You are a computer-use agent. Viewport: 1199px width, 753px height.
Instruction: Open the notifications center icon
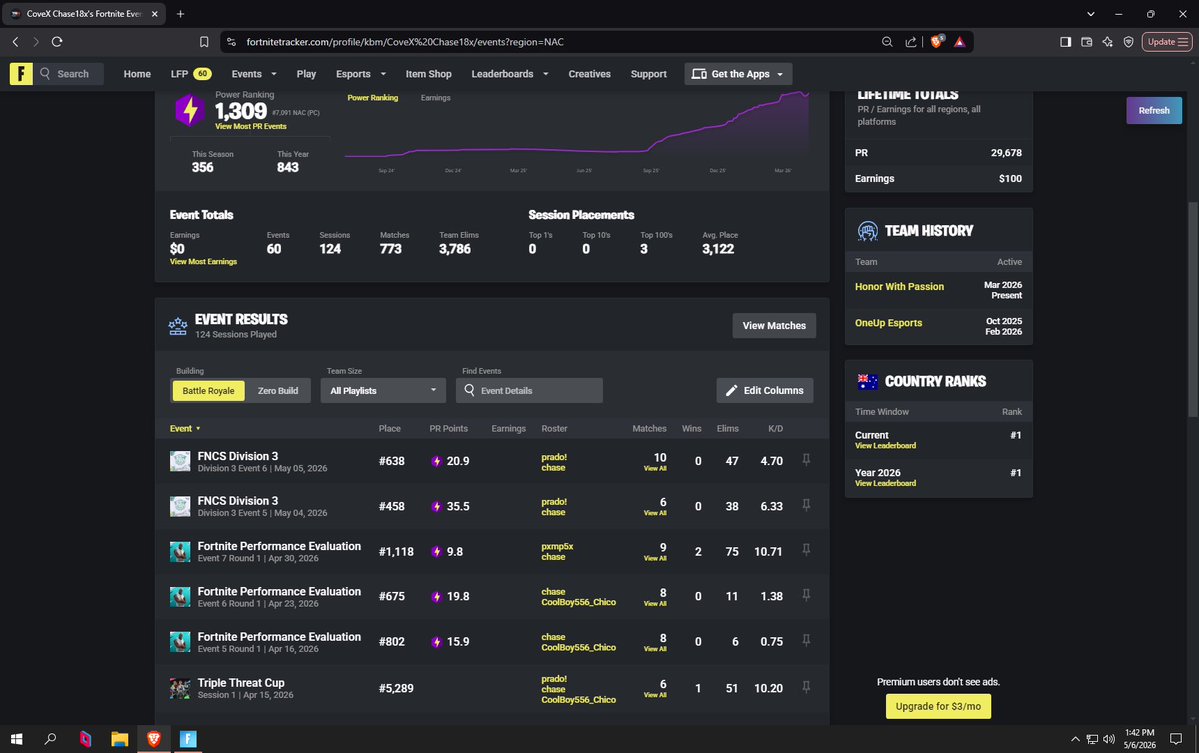pyautogui.click(x=1176, y=738)
